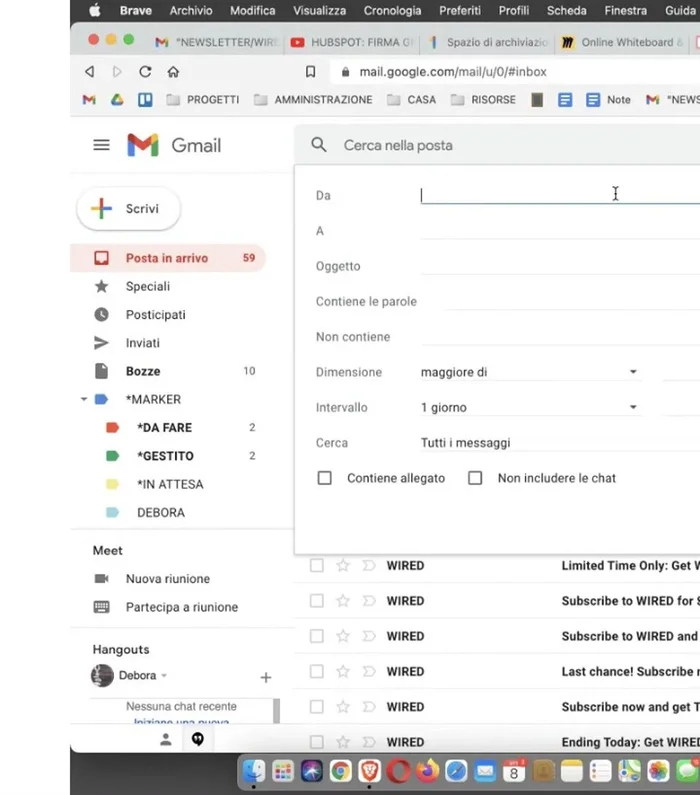
Task: Click the search magnifier icon
Action: (319, 145)
